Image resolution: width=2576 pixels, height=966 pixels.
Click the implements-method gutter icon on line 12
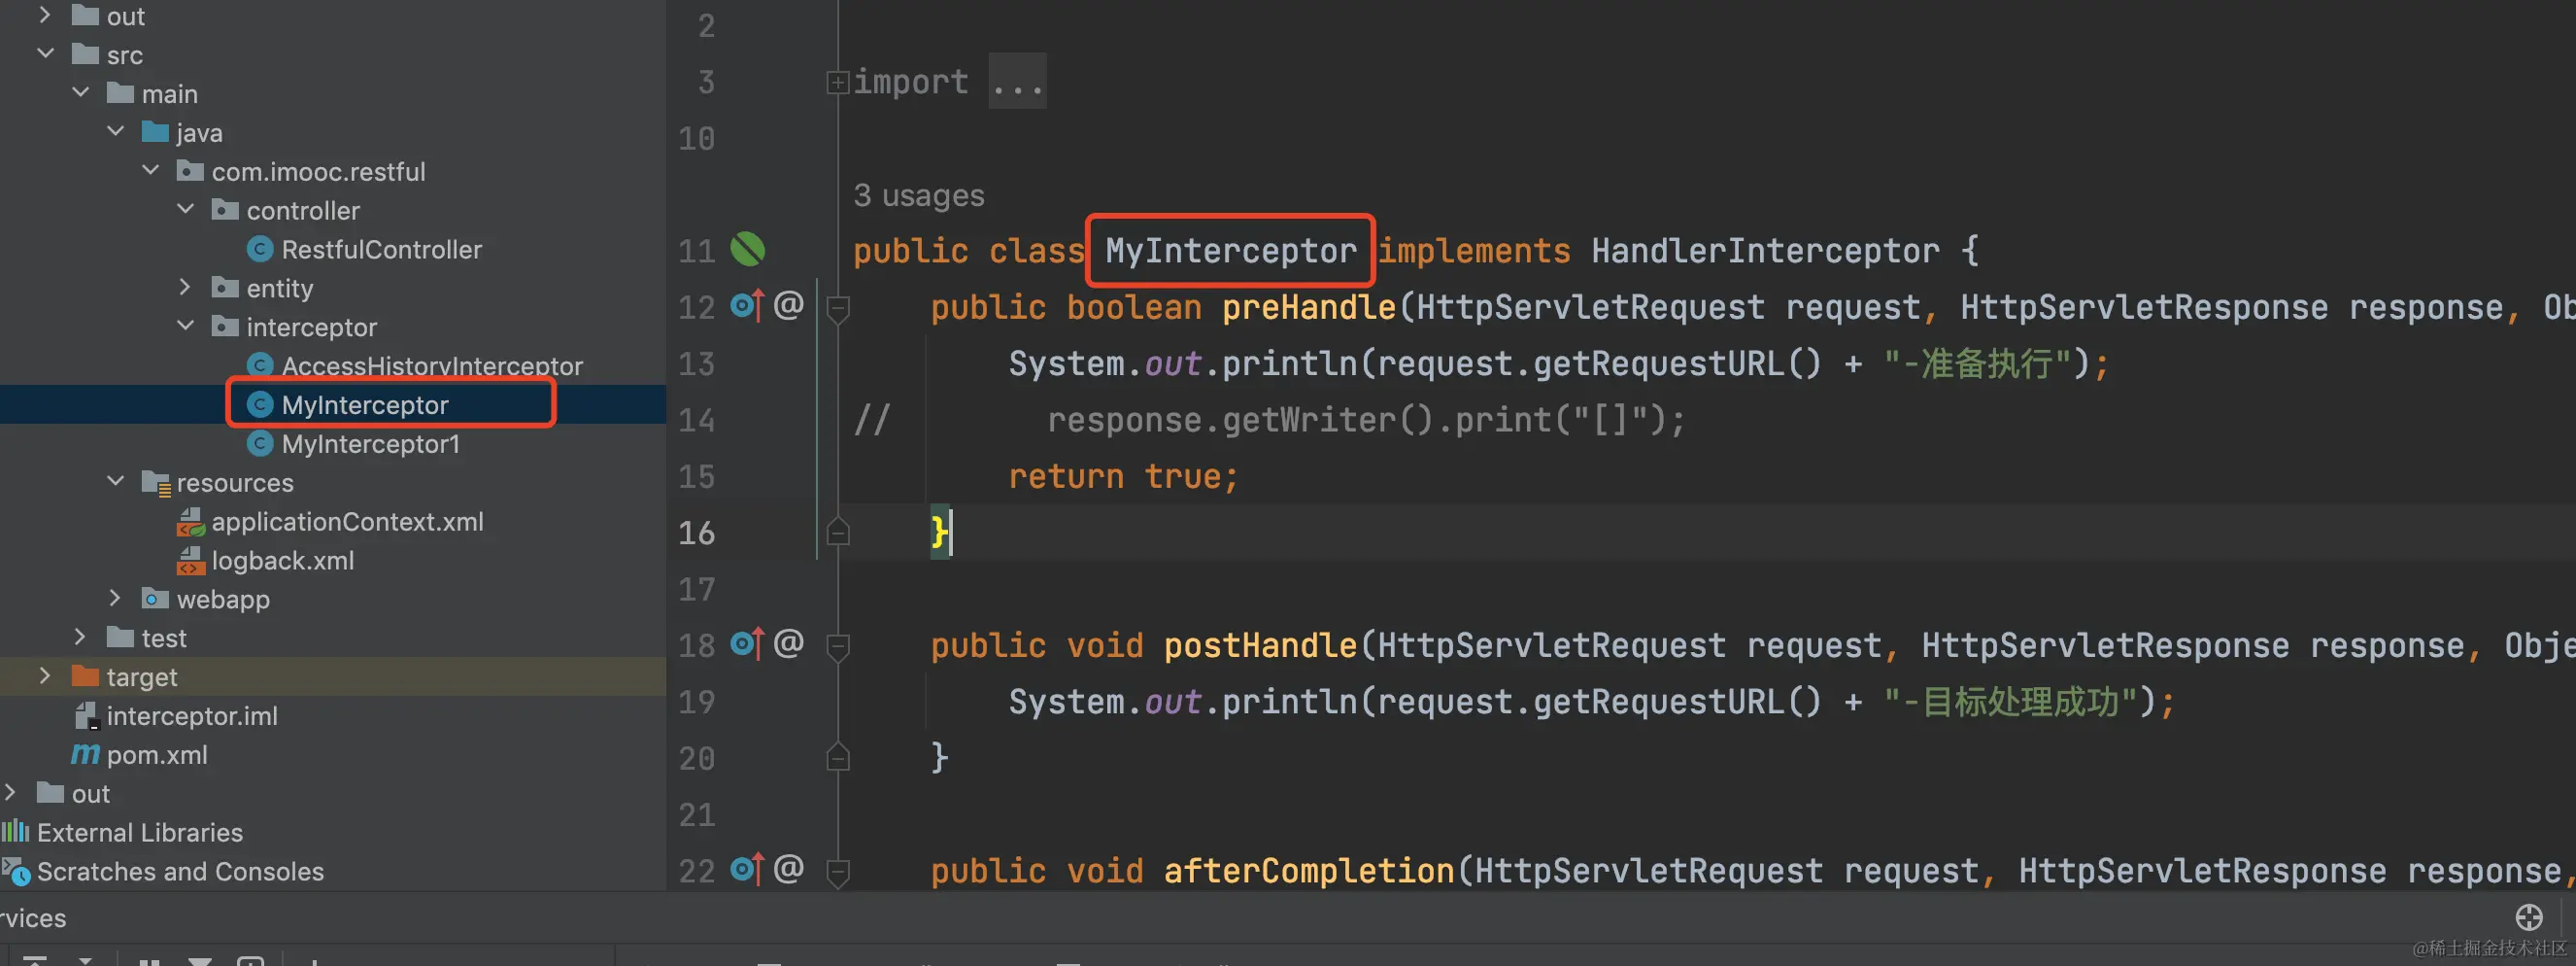[747, 305]
